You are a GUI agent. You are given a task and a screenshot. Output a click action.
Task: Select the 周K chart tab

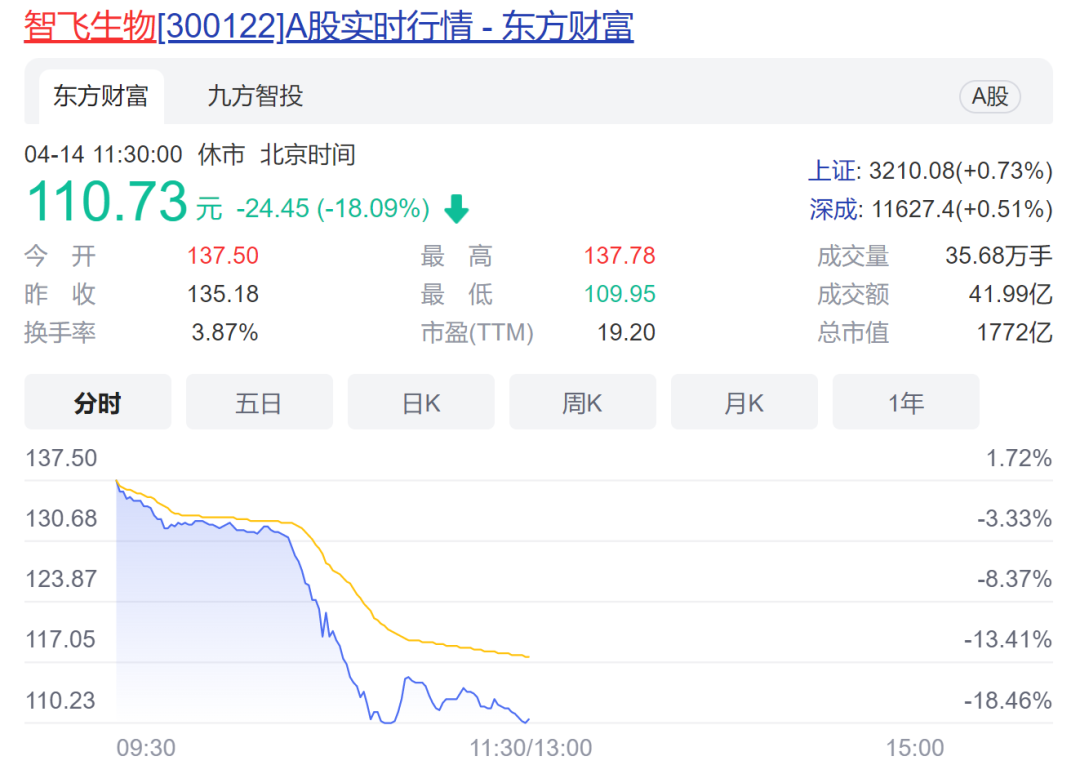coord(583,402)
